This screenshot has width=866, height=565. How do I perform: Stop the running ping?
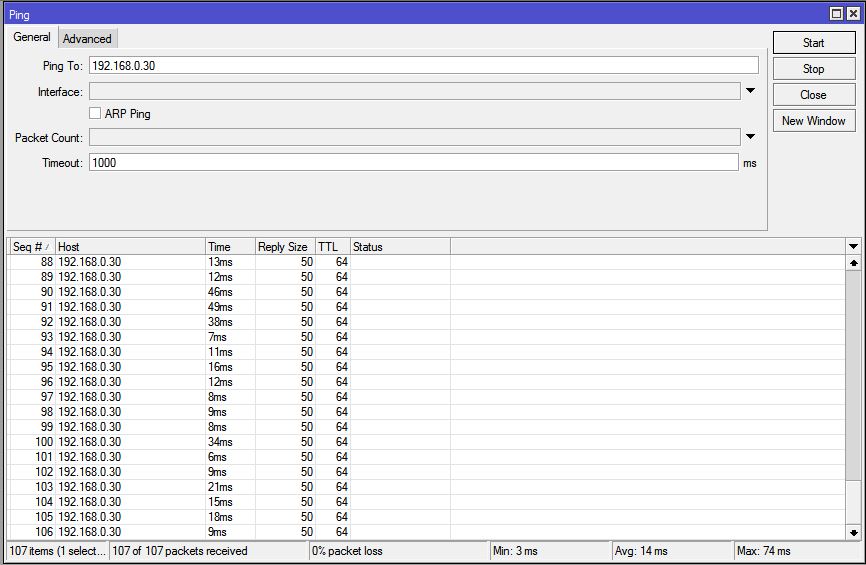pos(814,68)
